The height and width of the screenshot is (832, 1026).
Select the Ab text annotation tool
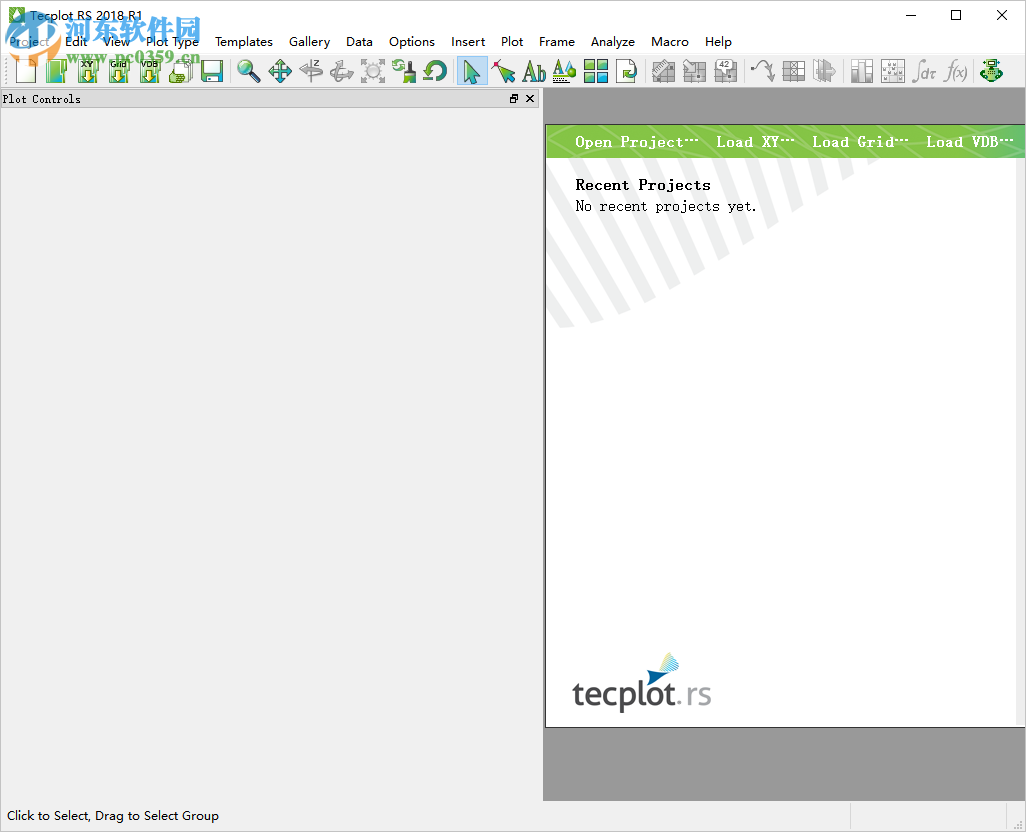point(533,71)
